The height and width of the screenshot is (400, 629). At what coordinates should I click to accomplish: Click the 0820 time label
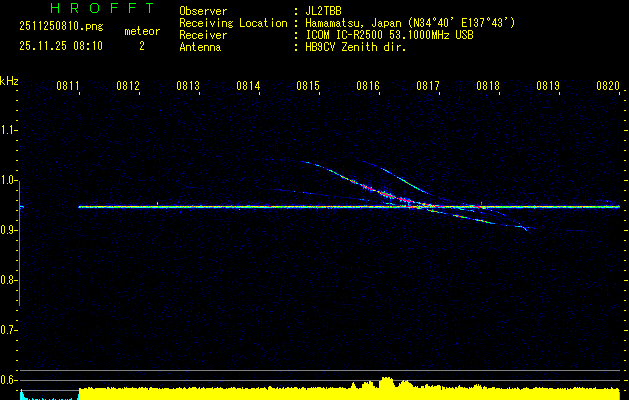coord(608,87)
